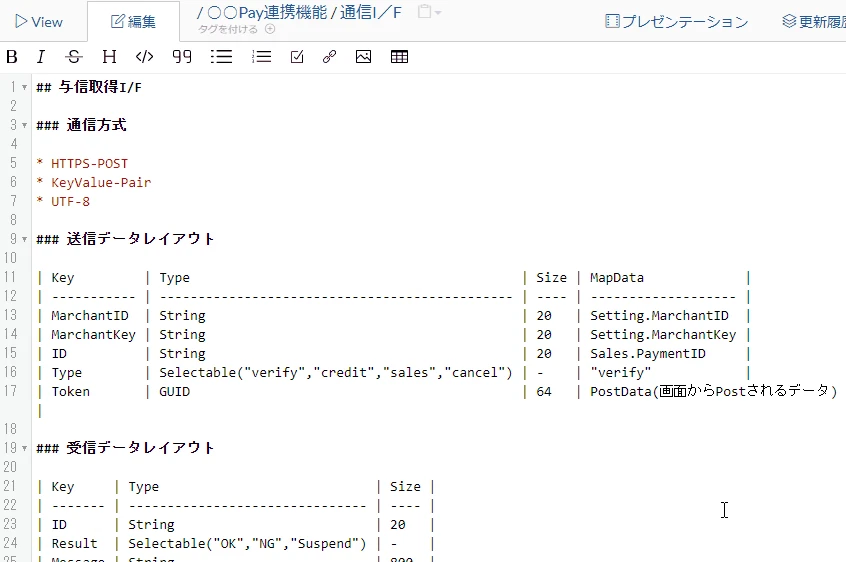Insert a task checkbox item
846x562 pixels.
point(297,57)
